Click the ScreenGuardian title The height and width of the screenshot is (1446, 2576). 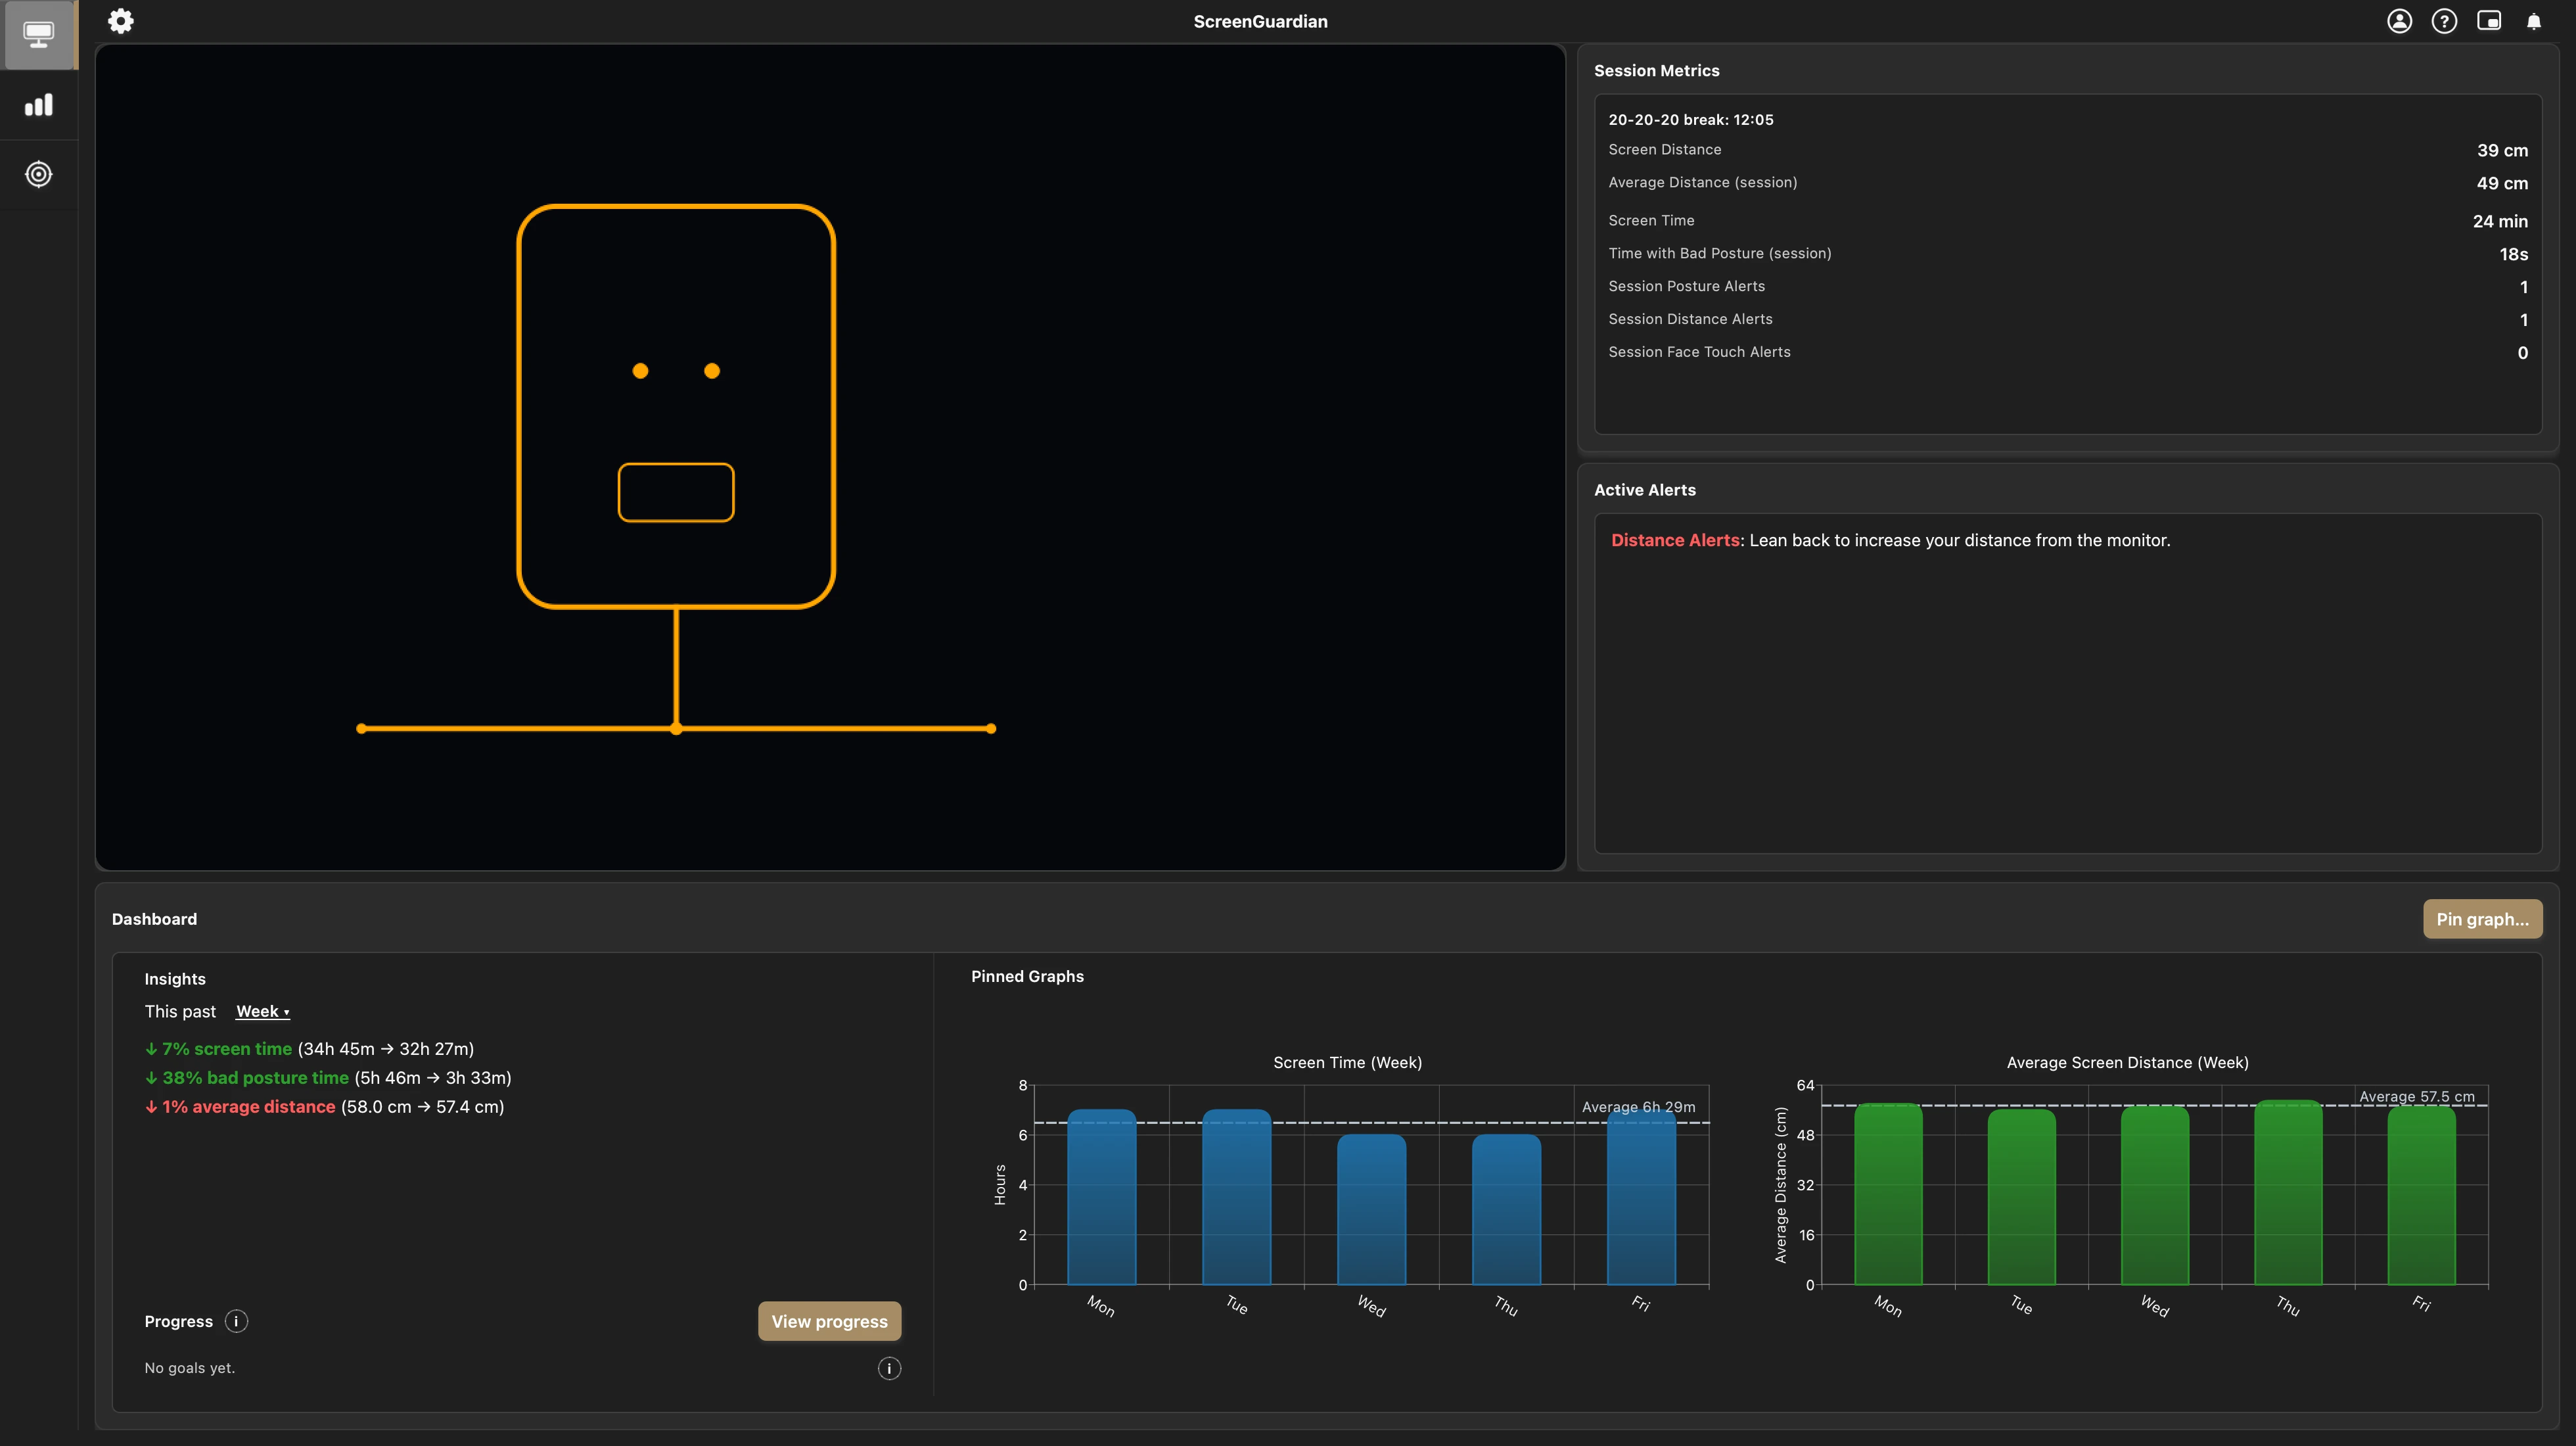(x=1260, y=21)
